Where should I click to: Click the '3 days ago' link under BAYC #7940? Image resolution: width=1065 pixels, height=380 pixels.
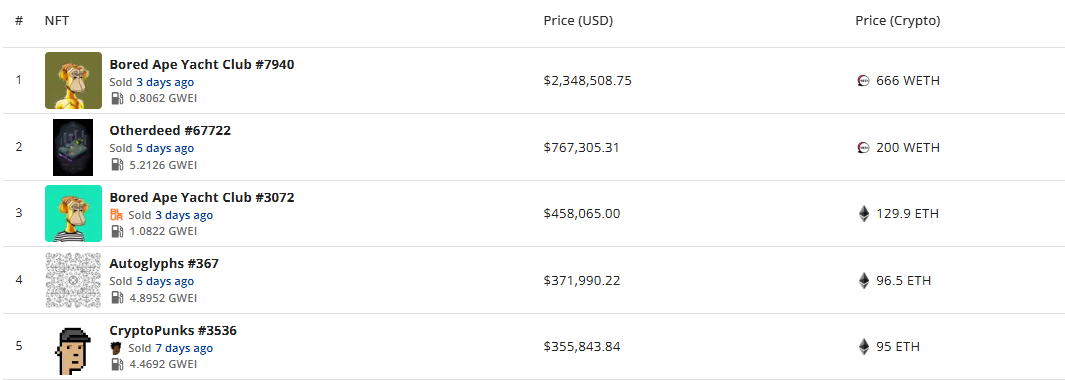(x=165, y=82)
